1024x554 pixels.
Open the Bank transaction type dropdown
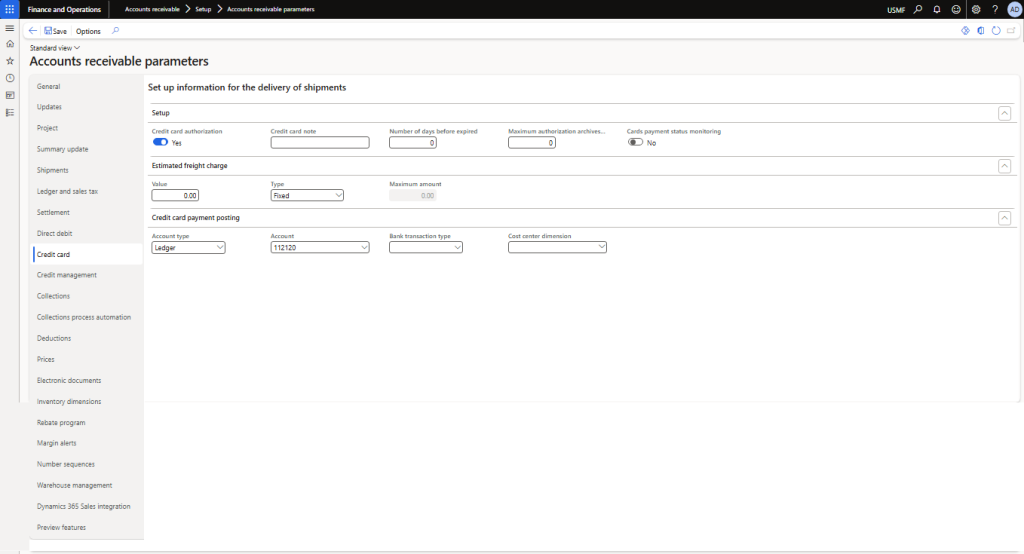pyautogui.click(x=425, y=248)
